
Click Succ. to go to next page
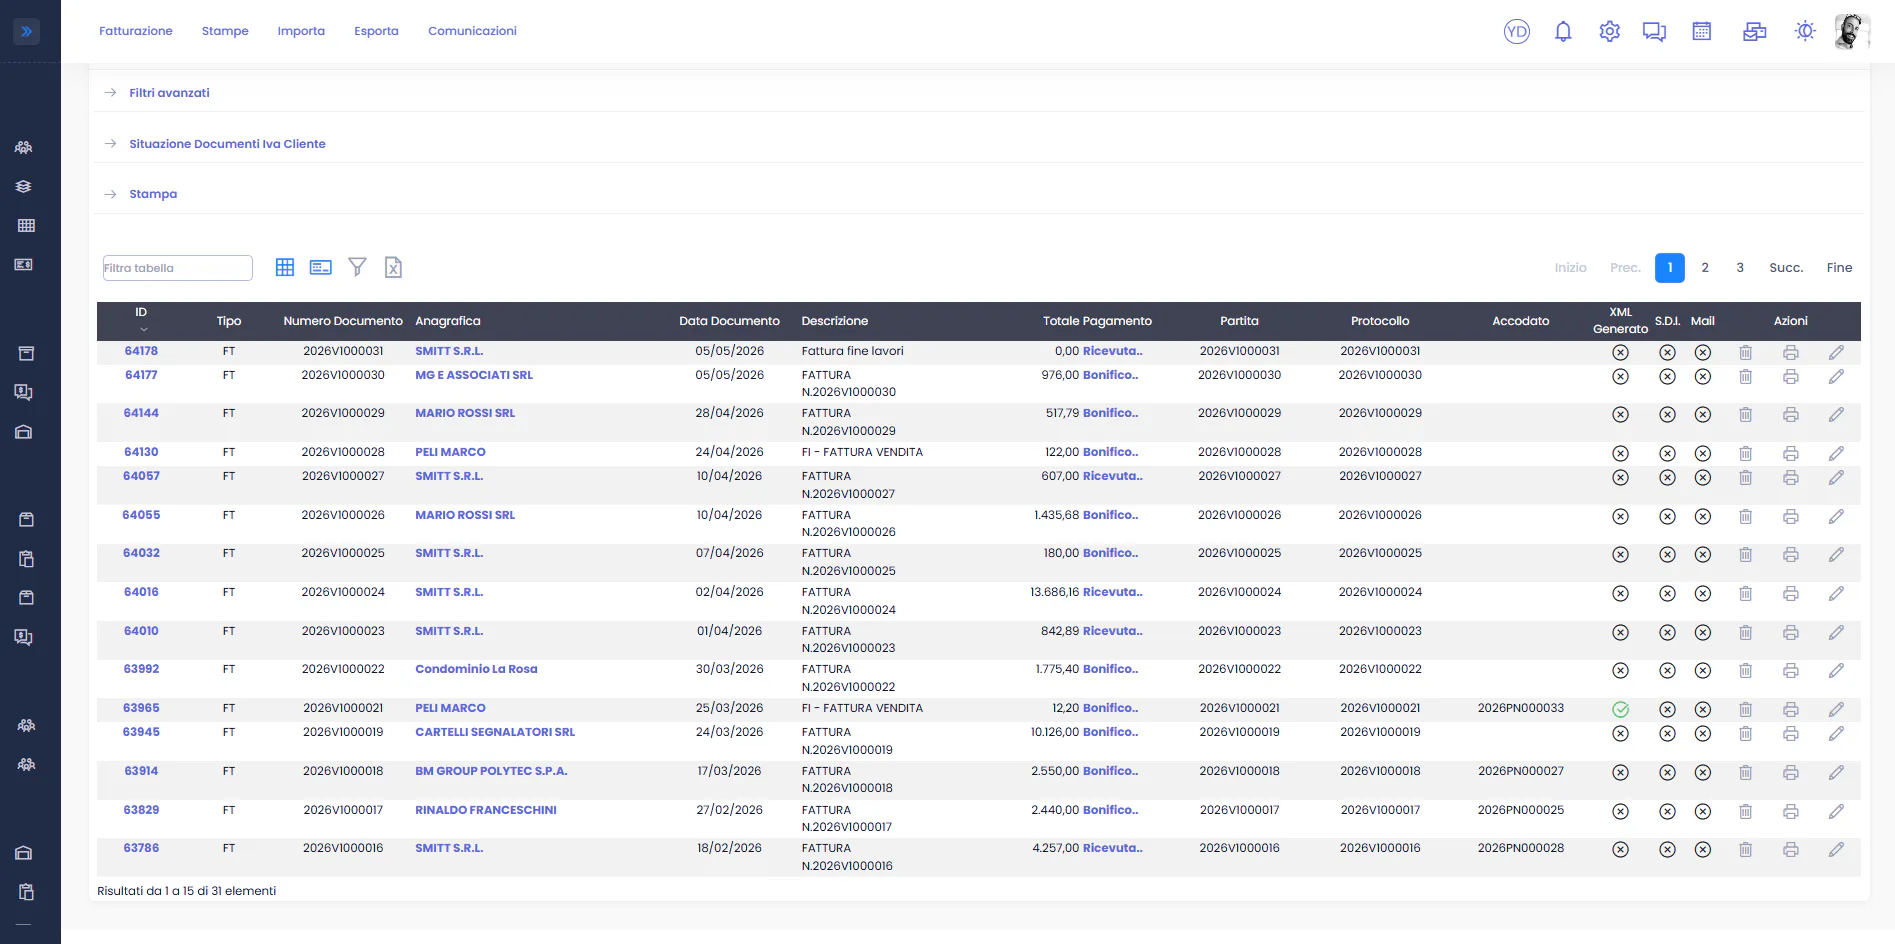pos(1786,267)
